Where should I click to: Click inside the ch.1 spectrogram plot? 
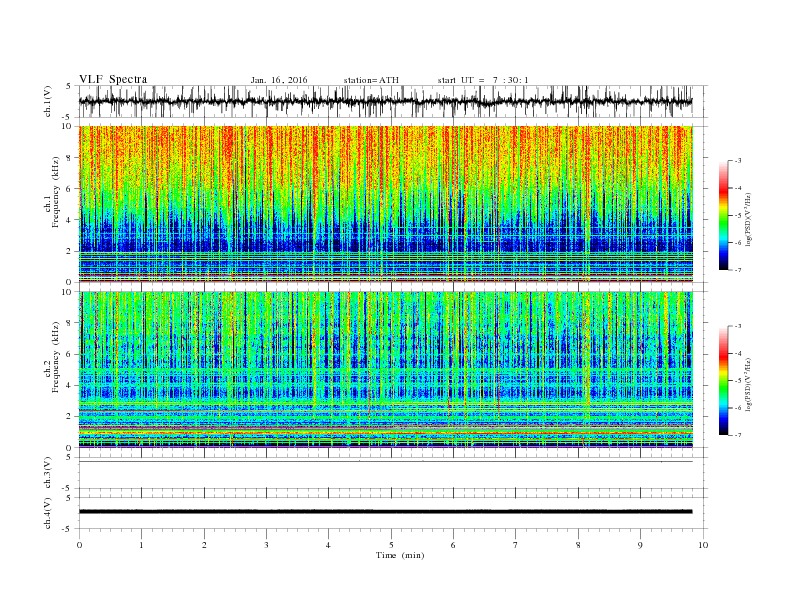[385, 204]
